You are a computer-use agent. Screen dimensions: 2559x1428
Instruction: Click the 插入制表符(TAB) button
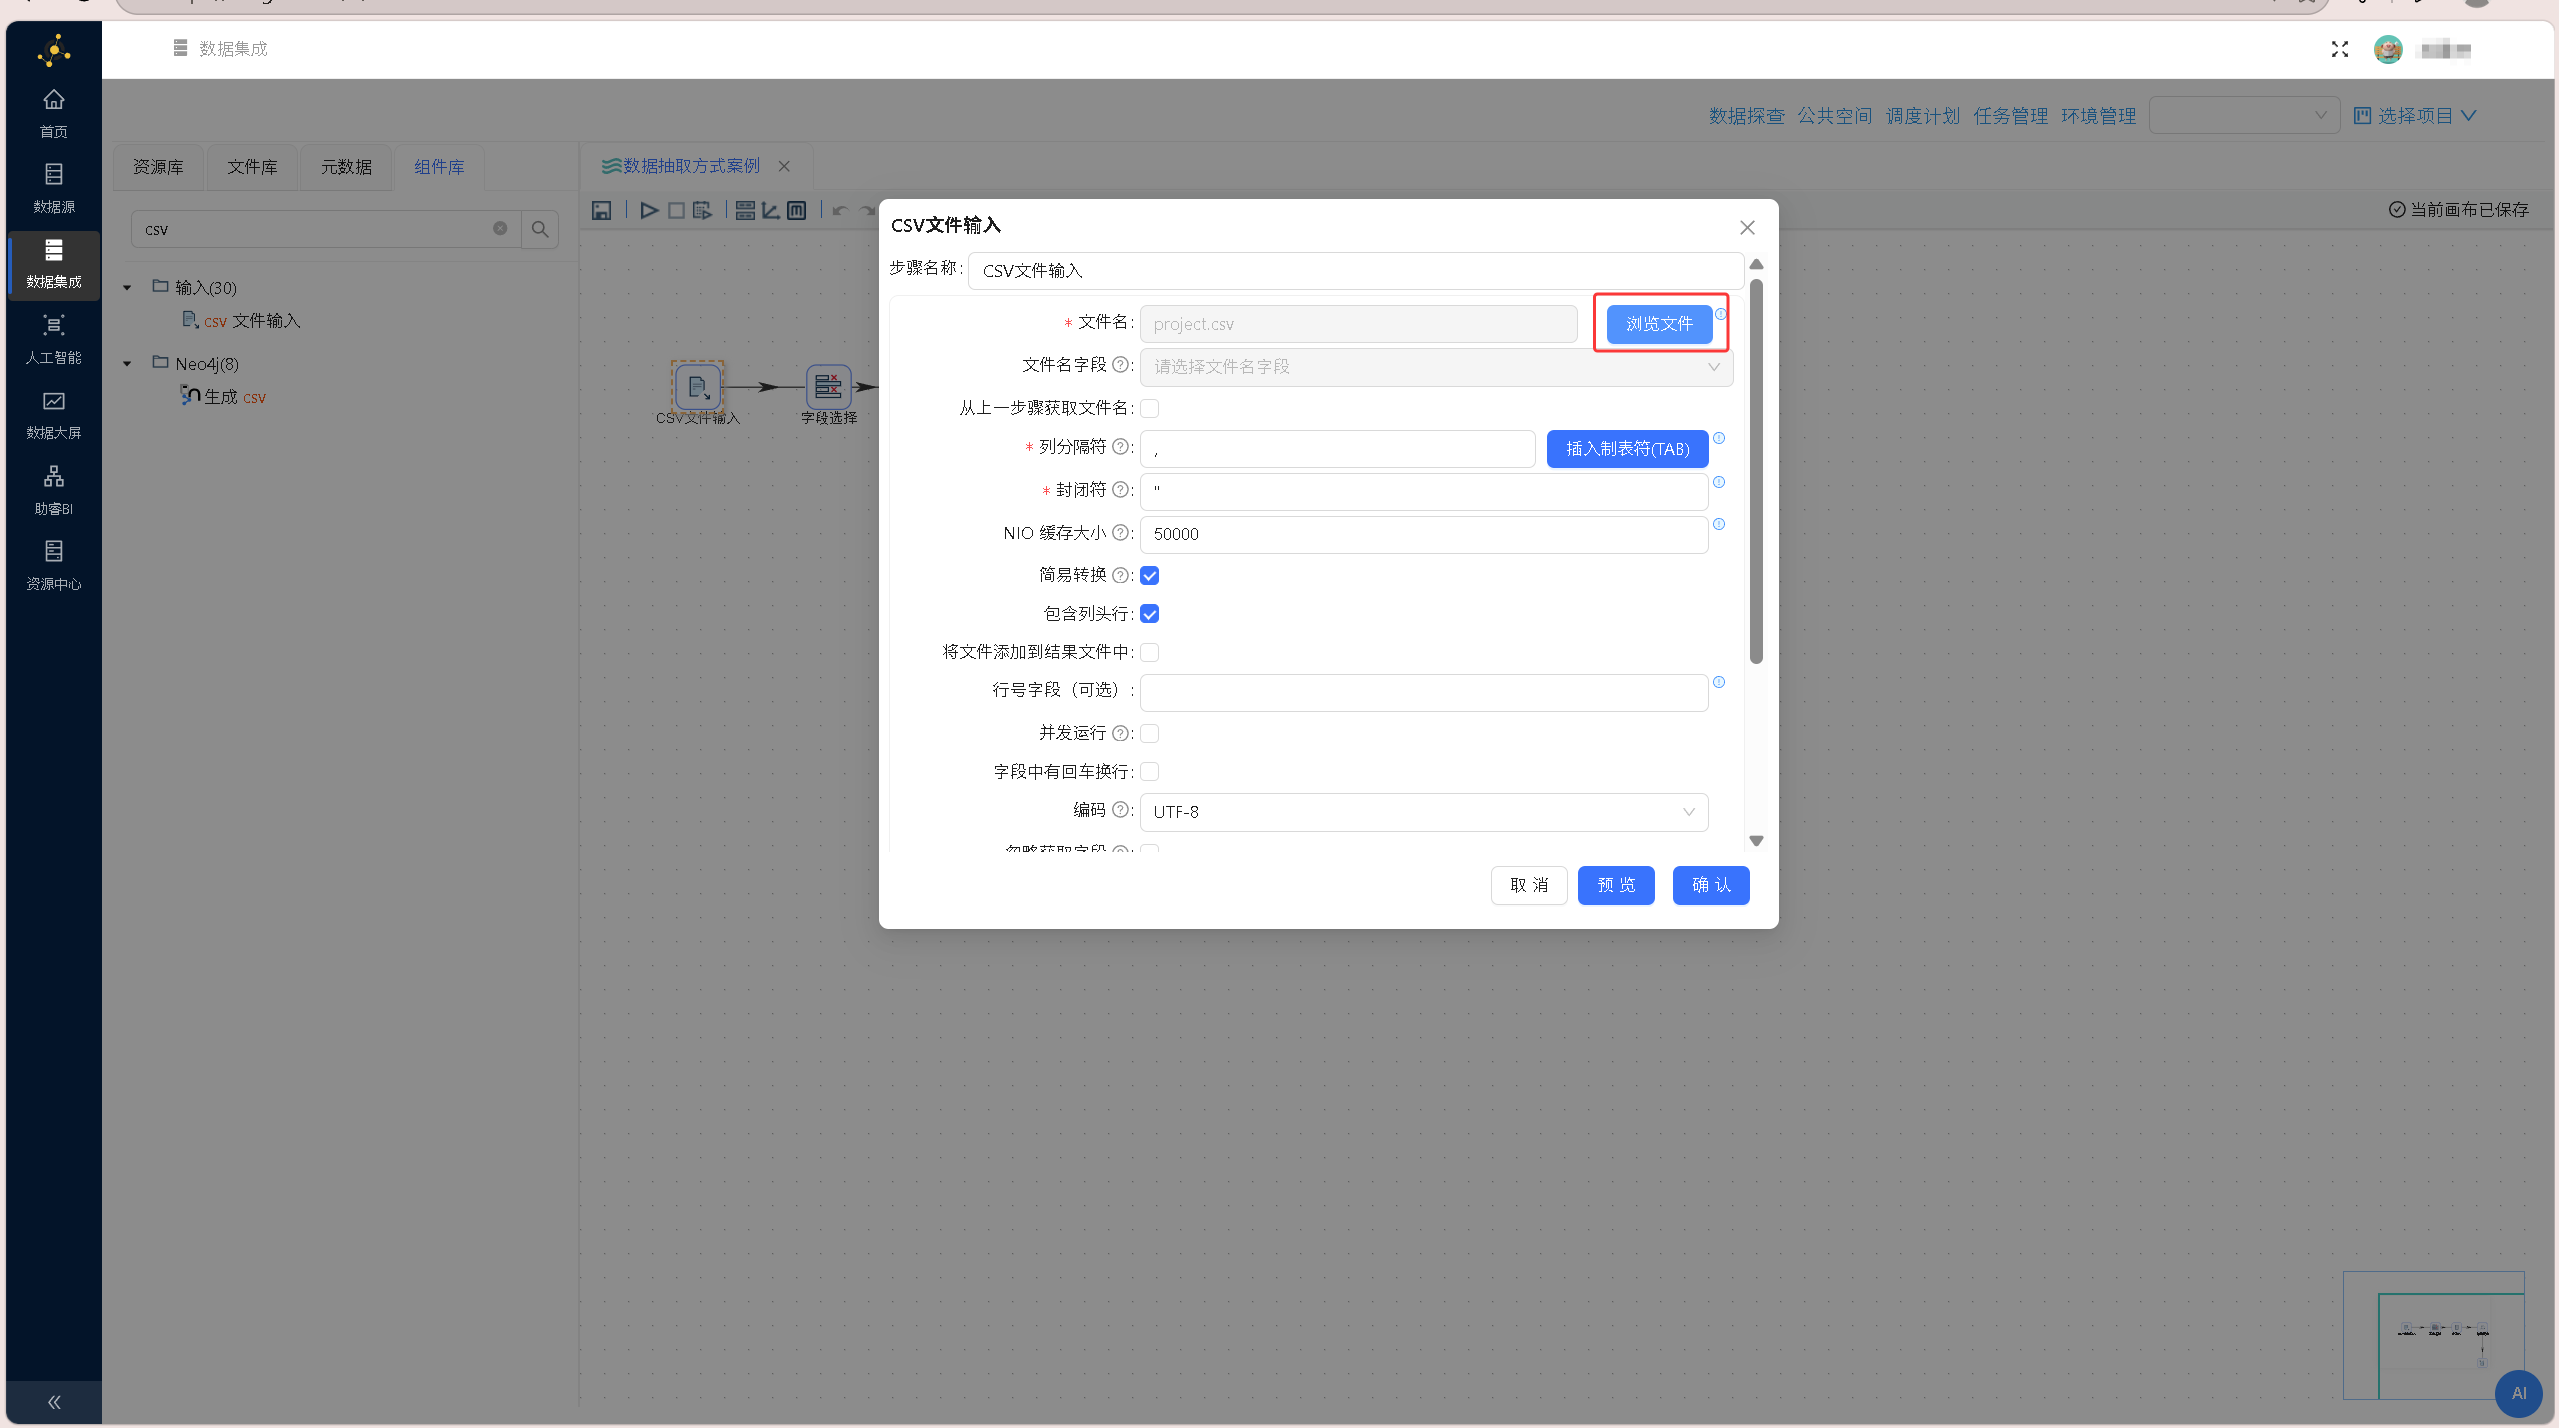point(1628,449)
